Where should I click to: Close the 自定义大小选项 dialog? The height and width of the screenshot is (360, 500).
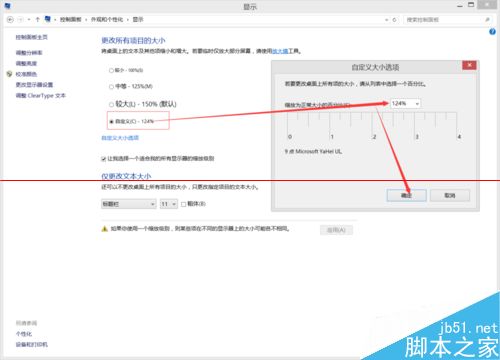click(469, 65)
